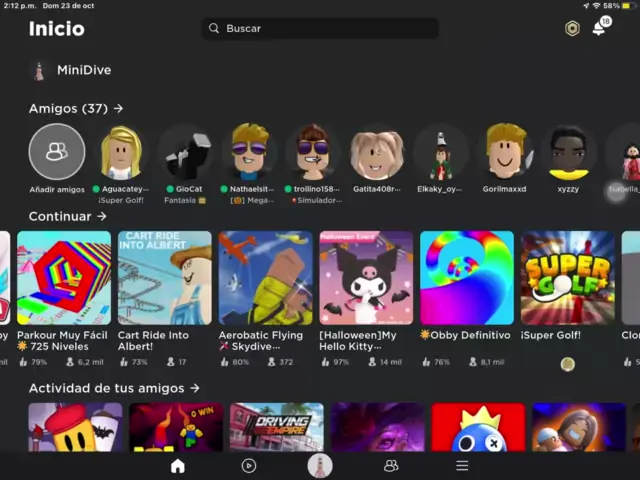Open Parkour Muy Fácil 725 Niveles
Image resolution: width=640 pixels, height=480 pixels.
(x=64, y=278)
